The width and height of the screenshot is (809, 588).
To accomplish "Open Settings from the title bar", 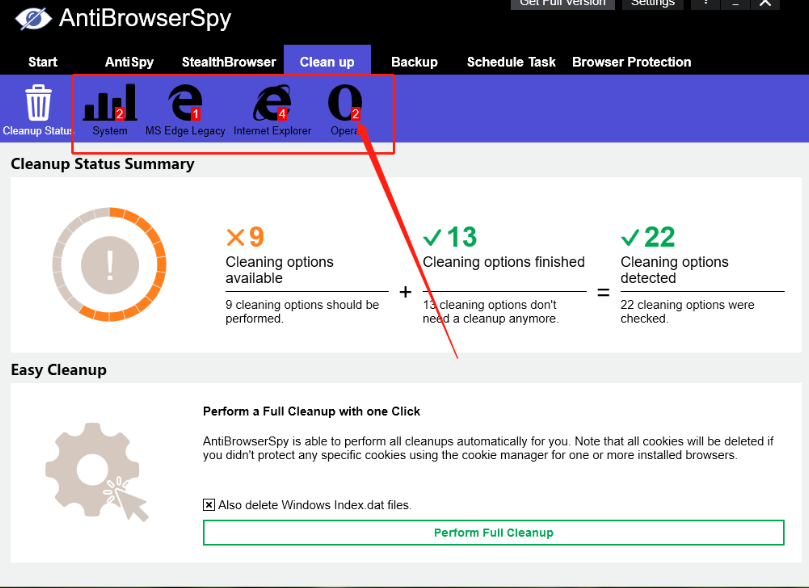I will 653,4.
